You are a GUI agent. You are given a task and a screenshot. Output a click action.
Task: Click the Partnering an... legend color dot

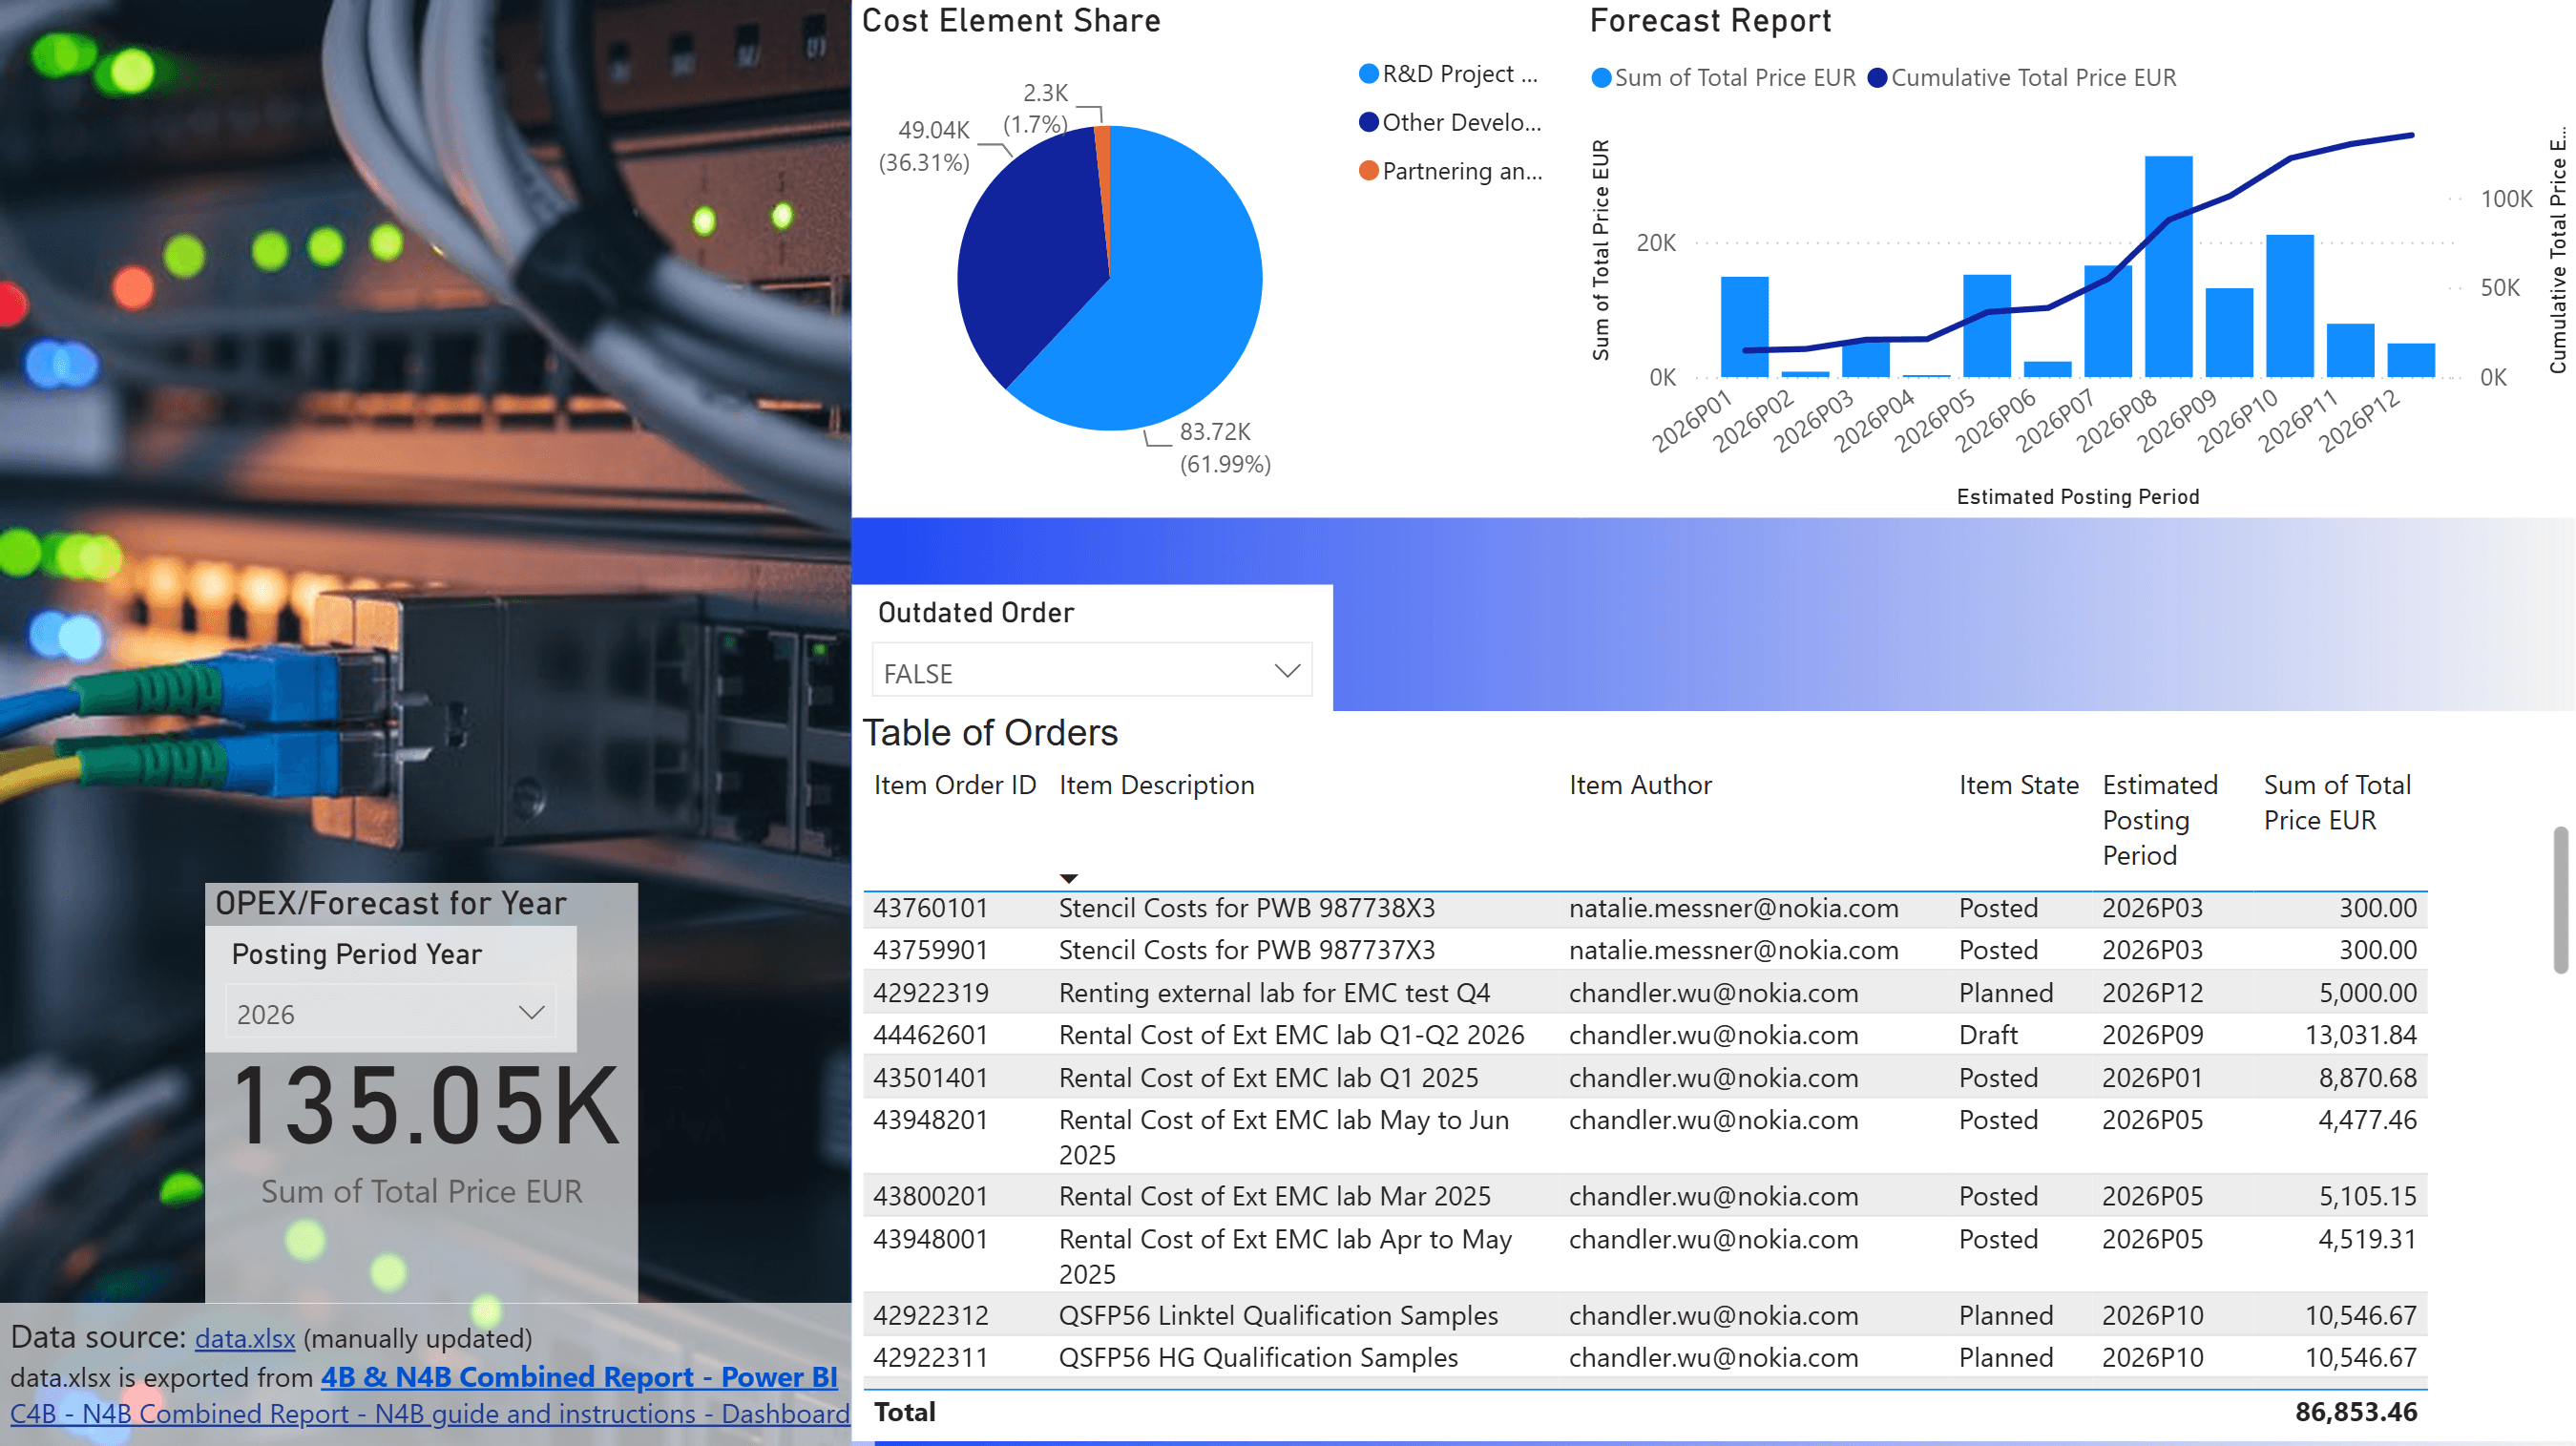[1369, 171]
